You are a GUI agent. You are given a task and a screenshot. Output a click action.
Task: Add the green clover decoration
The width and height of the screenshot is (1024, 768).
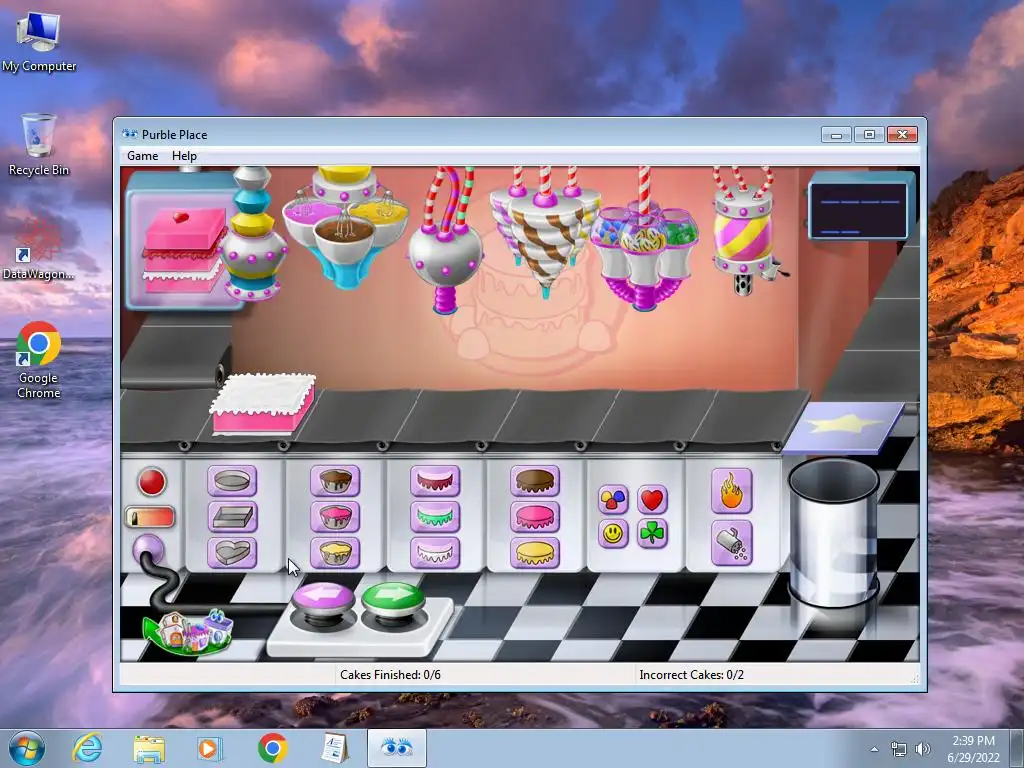pyautogui.click(x=652, y=534)
